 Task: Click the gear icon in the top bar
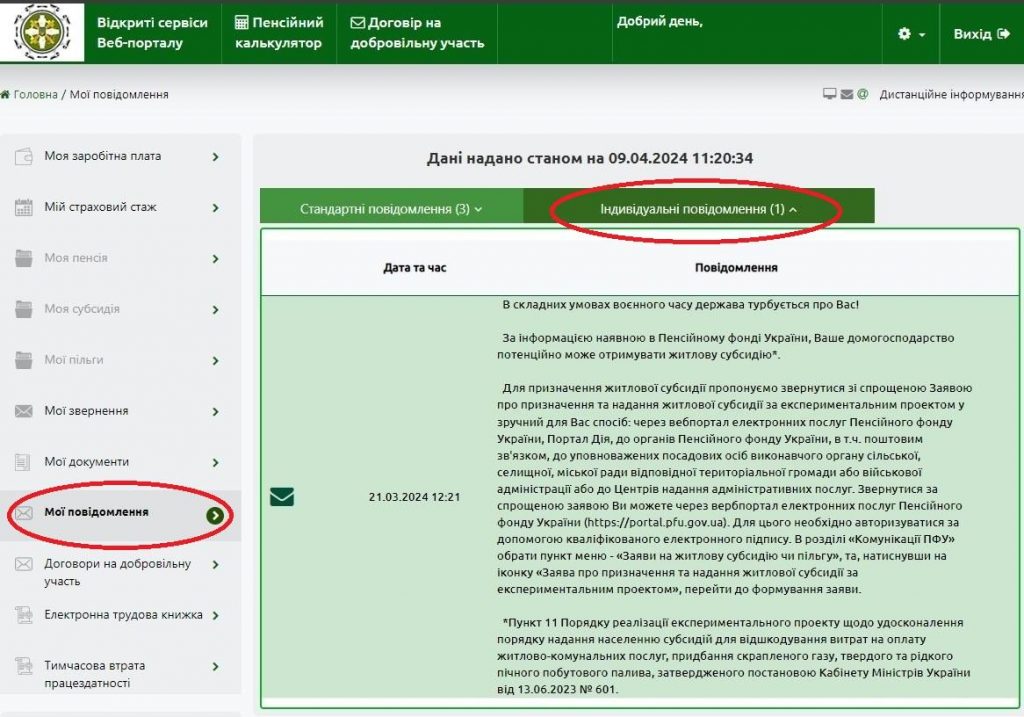tap(906, 31)
